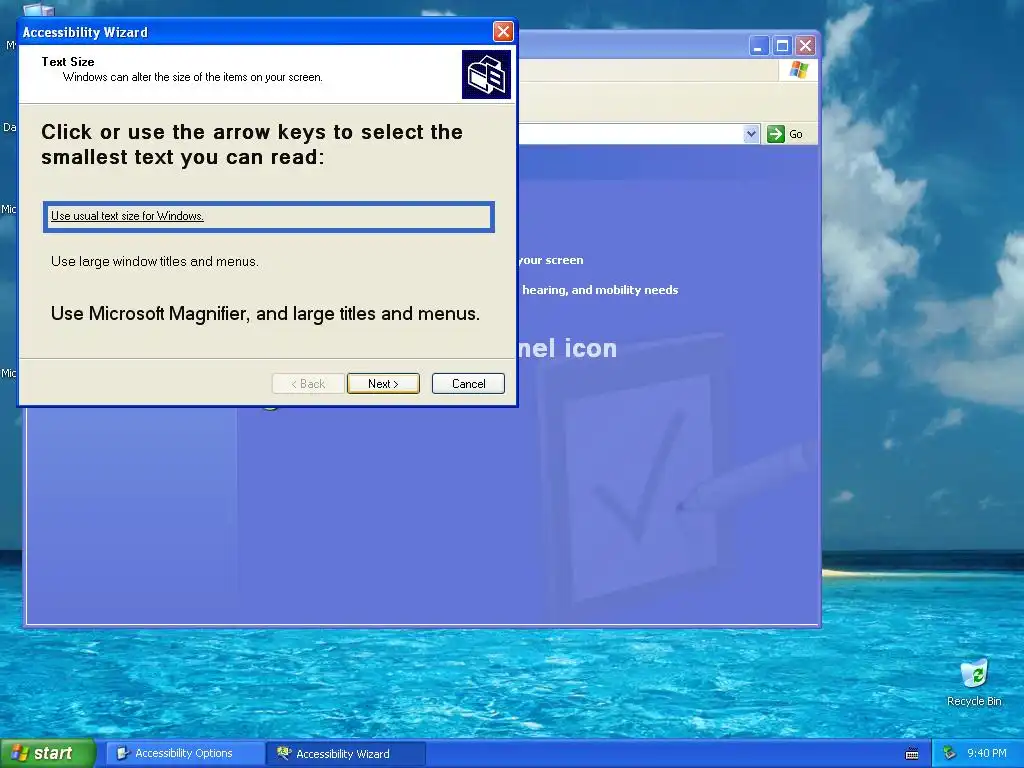The height and width of the screenshot is (768, 1024).
Task: Close the Accessibility Wizard dialog
Action: [503, 31]
